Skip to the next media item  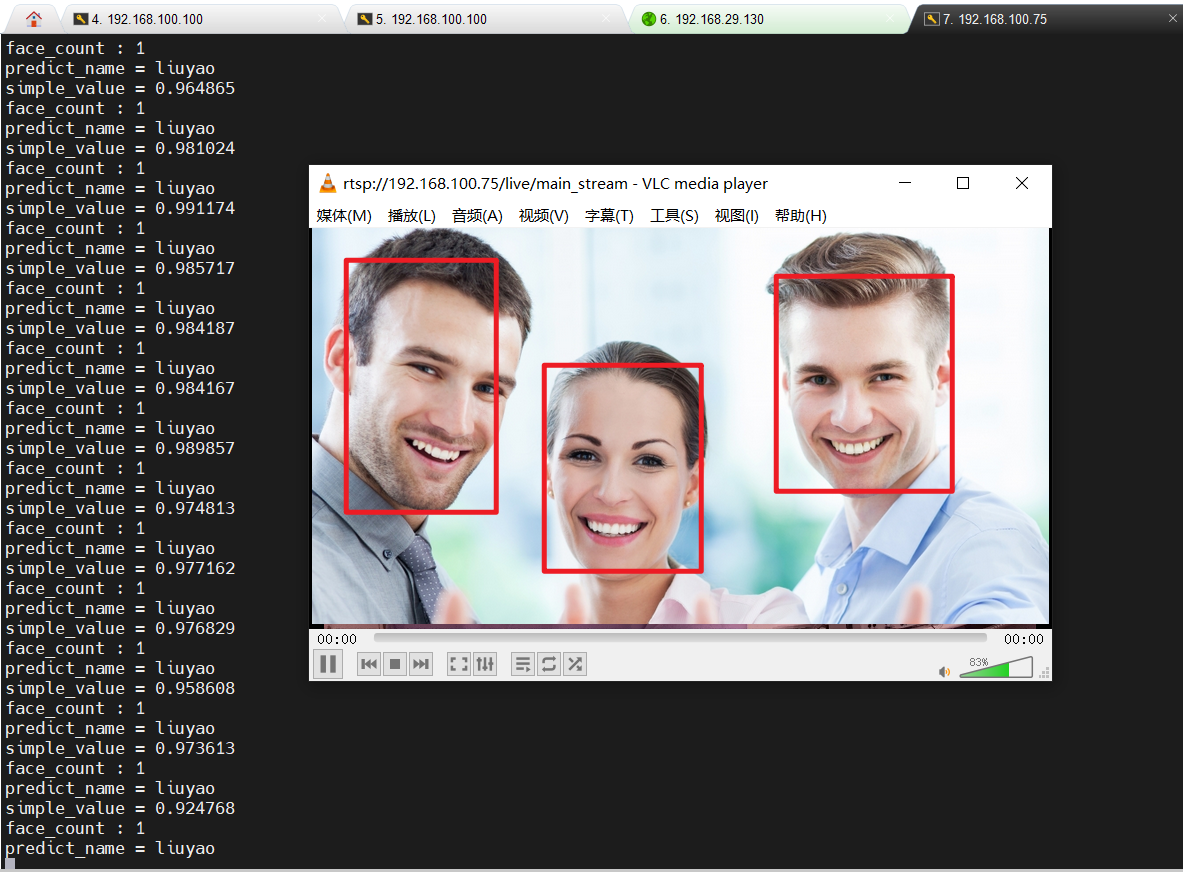[420, 663]
